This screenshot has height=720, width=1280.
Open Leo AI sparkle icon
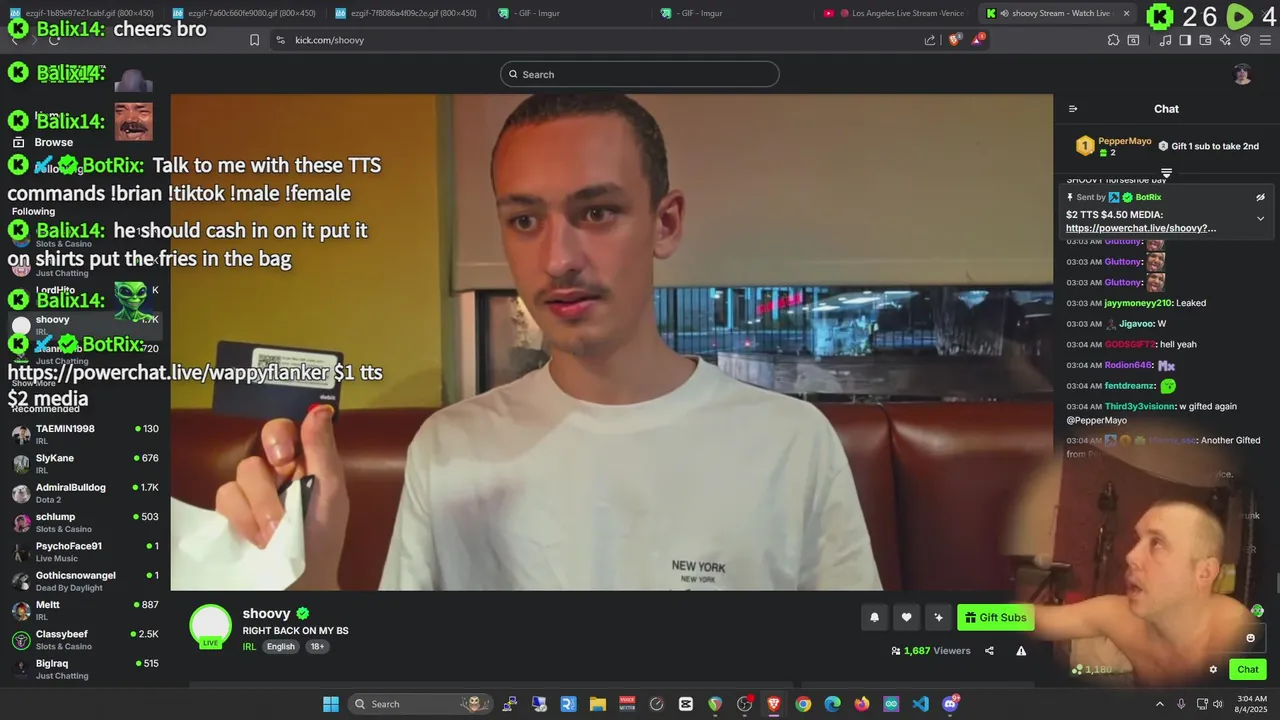tap(1225, 40)
